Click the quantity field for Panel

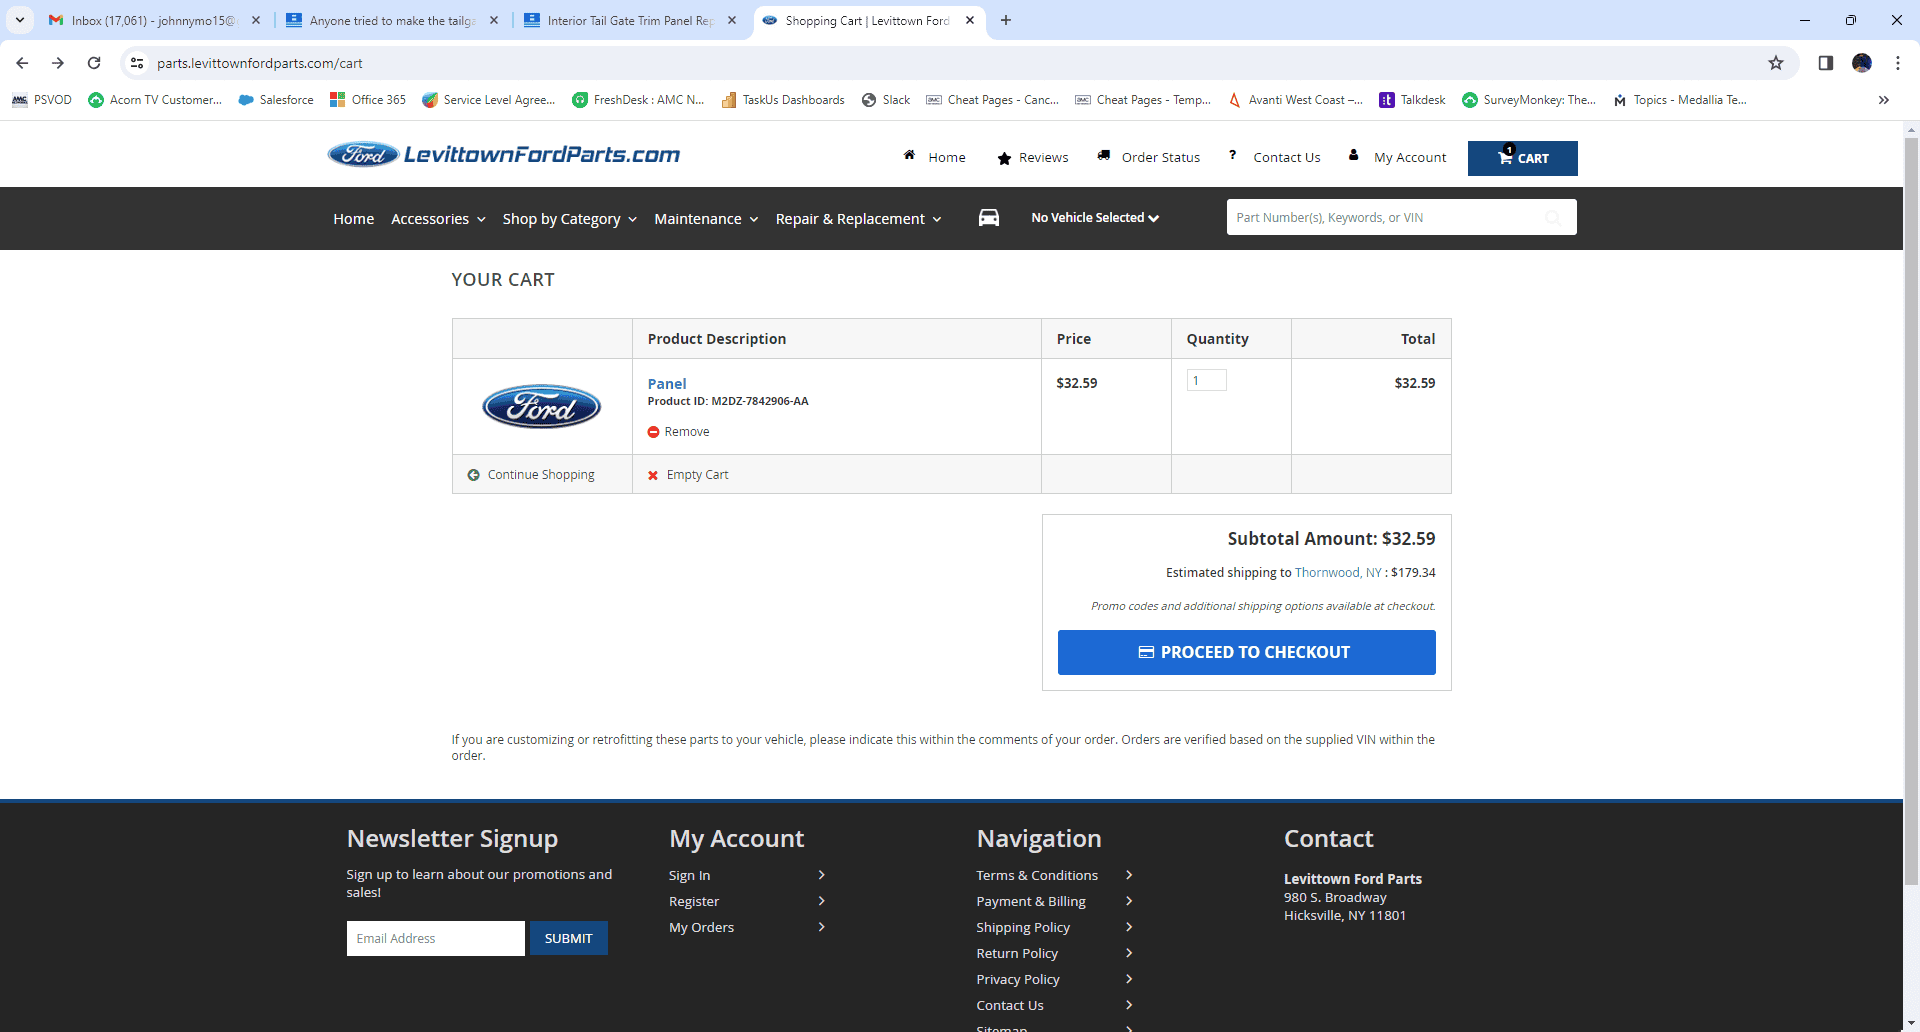click(1207, 381)
